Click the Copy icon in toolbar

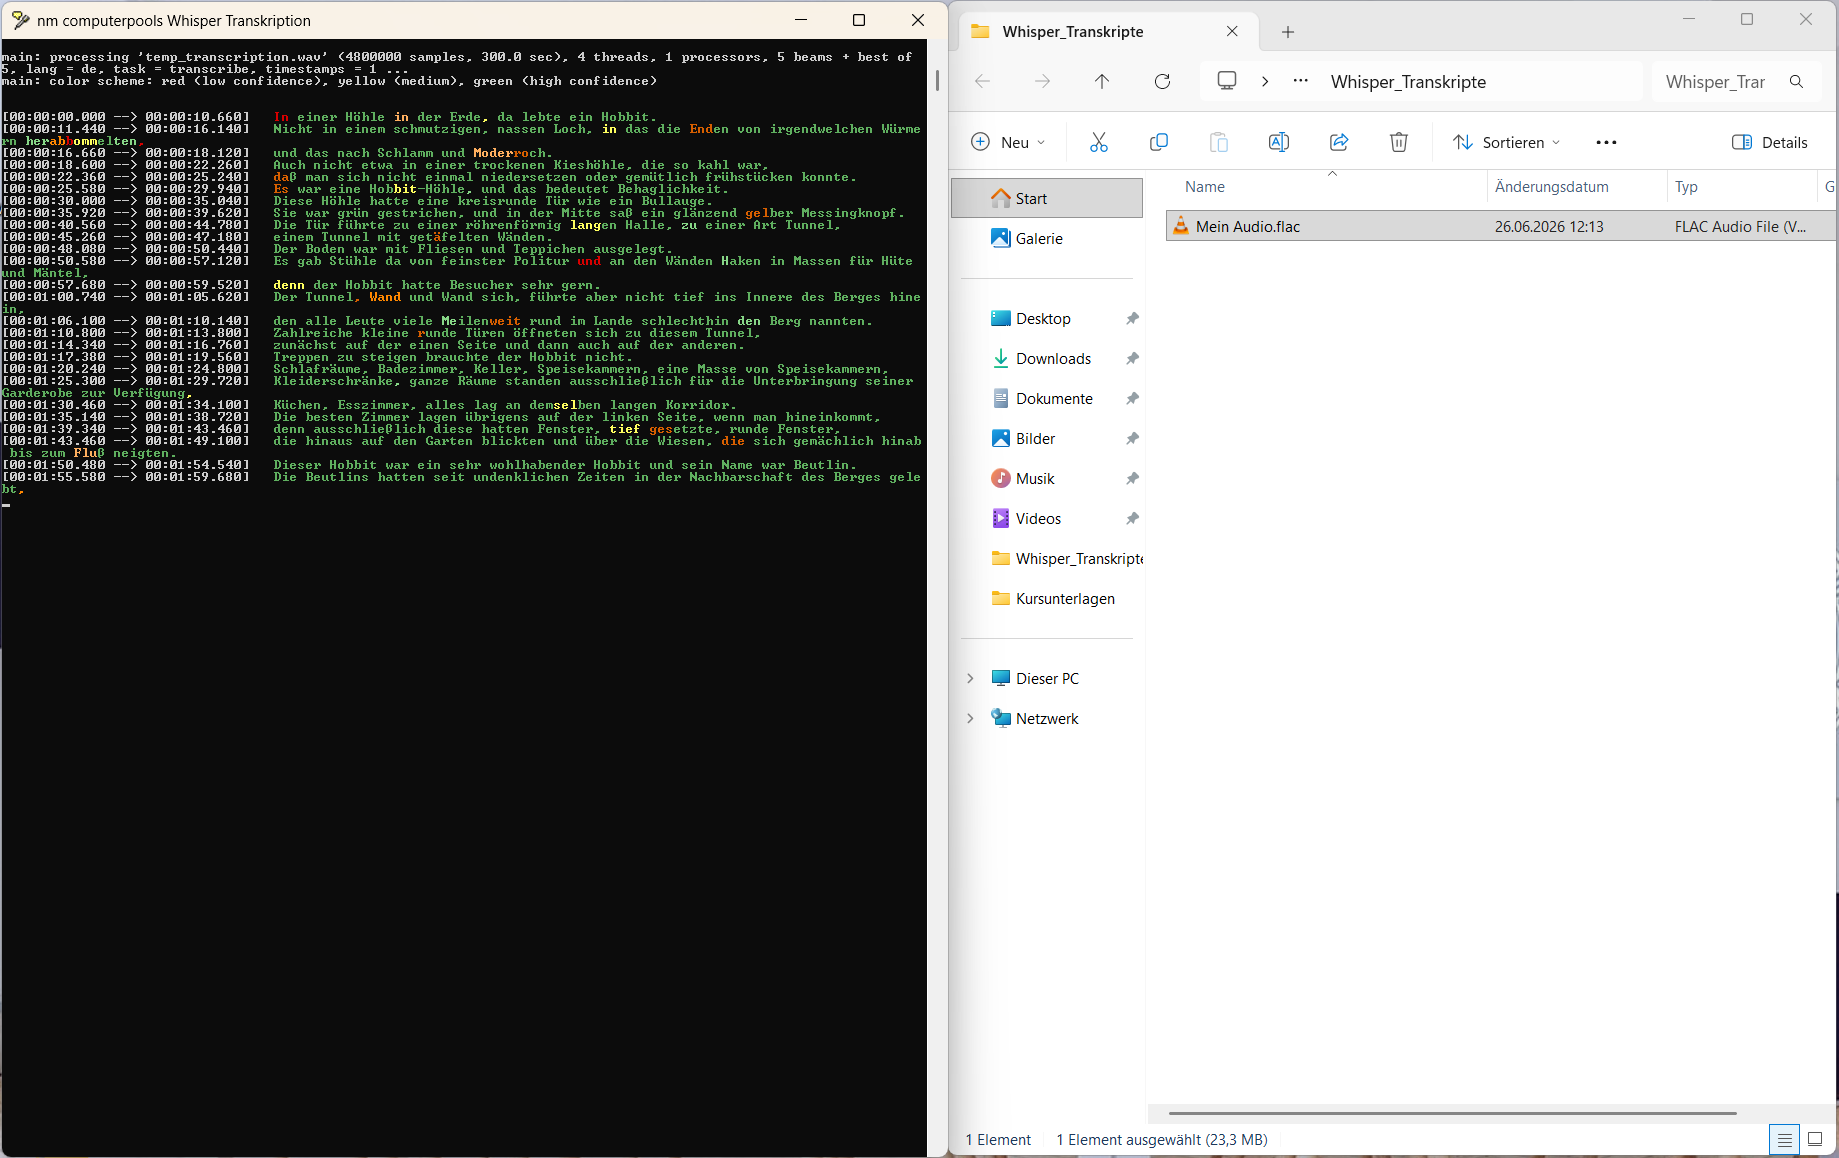1159,142
